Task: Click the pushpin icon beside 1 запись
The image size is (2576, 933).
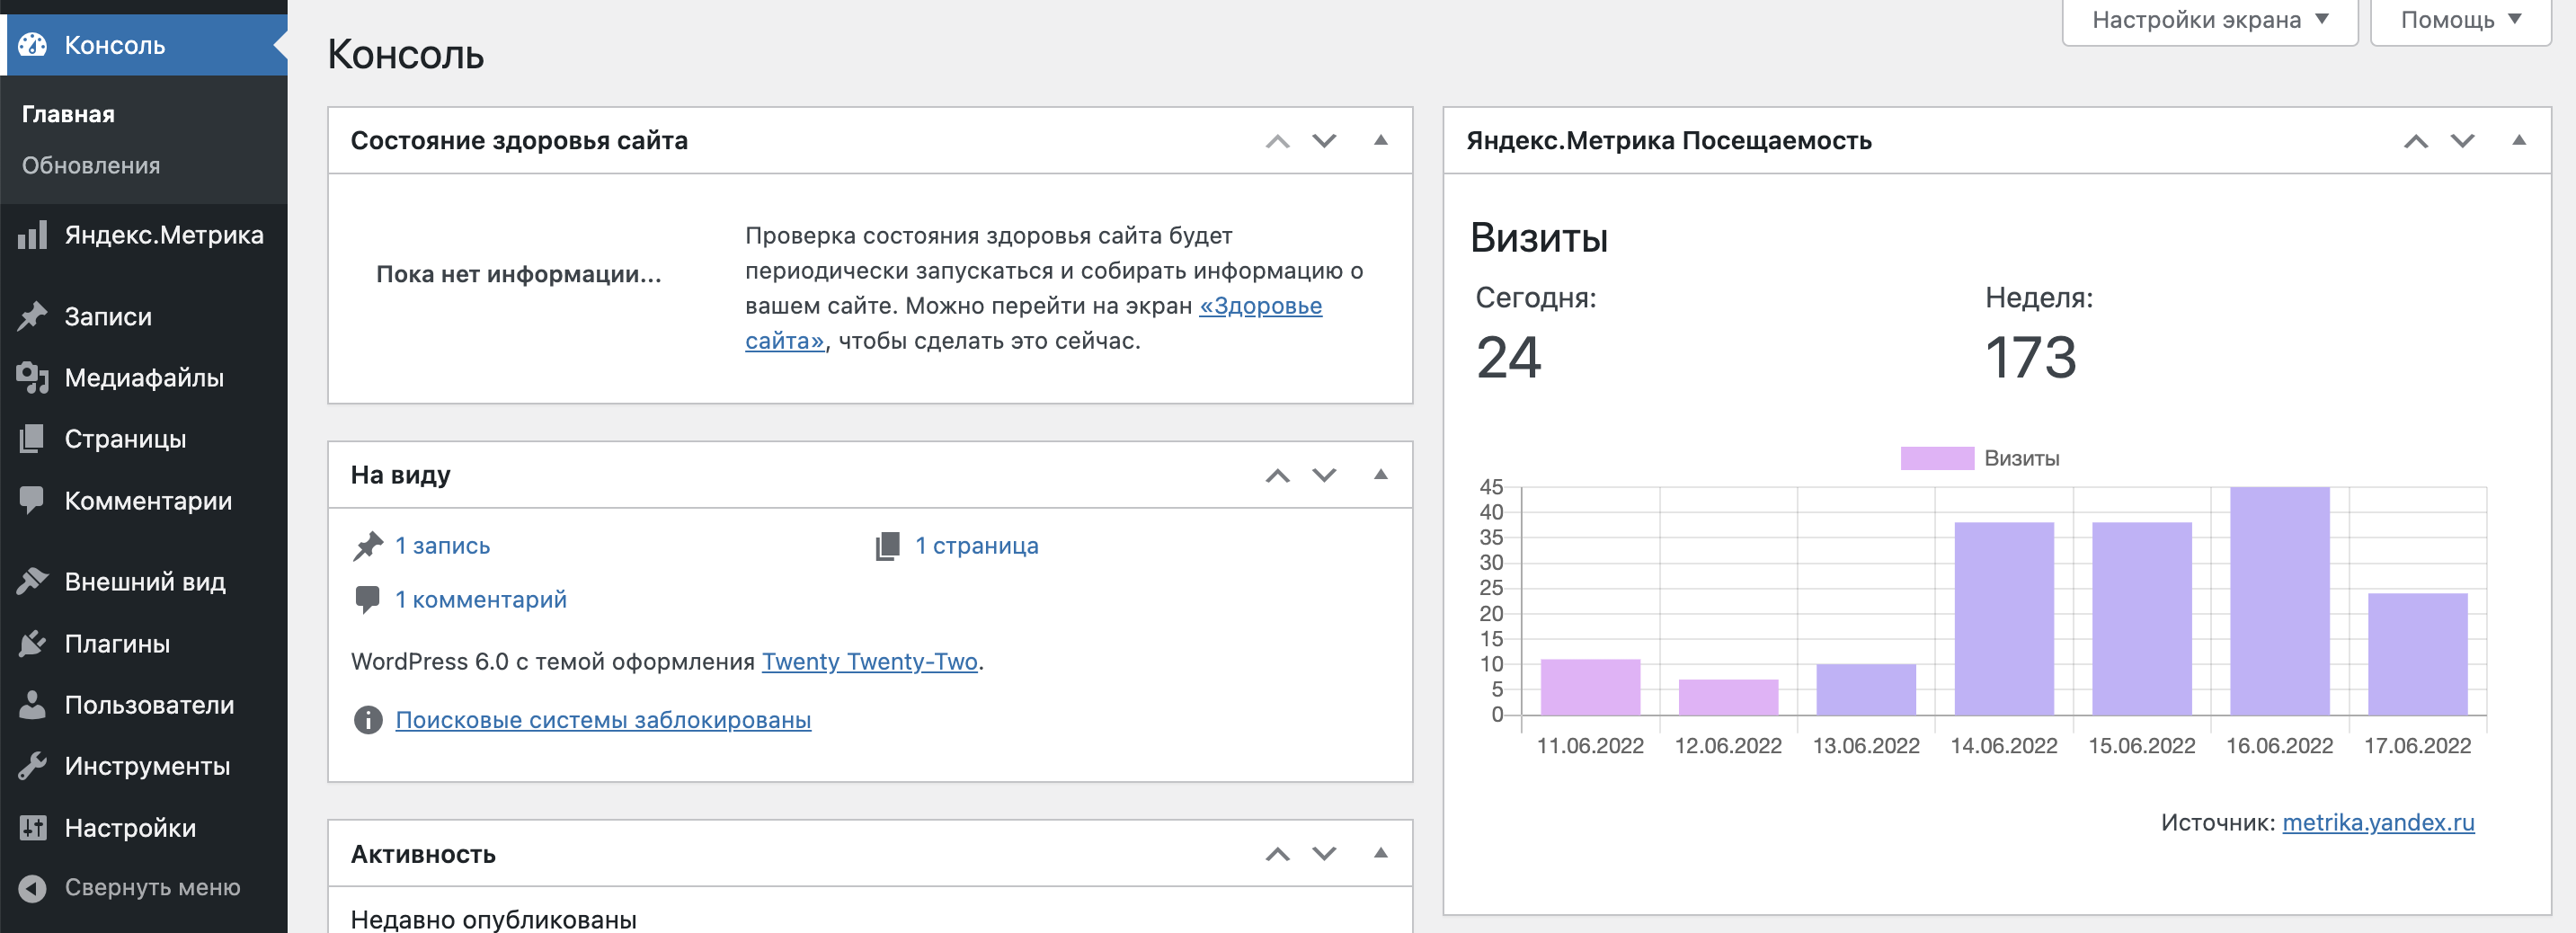Action: click(368, 546)
